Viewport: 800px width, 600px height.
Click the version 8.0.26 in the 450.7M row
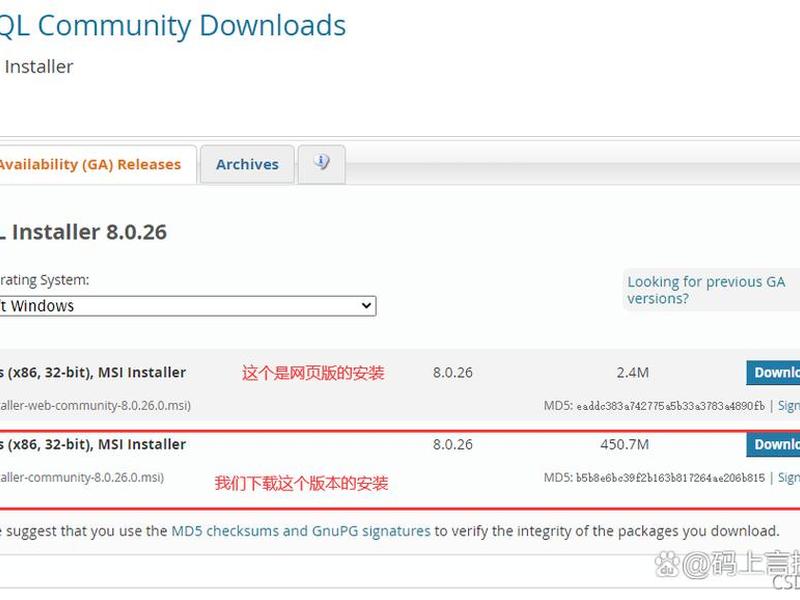[x=453, y=444]
